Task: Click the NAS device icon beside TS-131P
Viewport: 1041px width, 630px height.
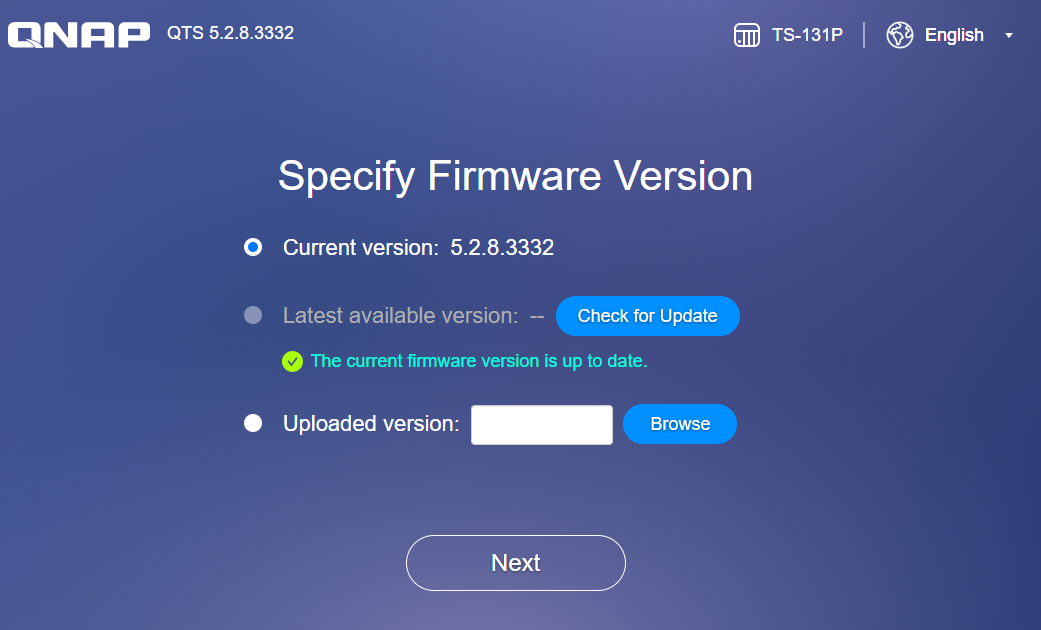Action: point(747,35)
